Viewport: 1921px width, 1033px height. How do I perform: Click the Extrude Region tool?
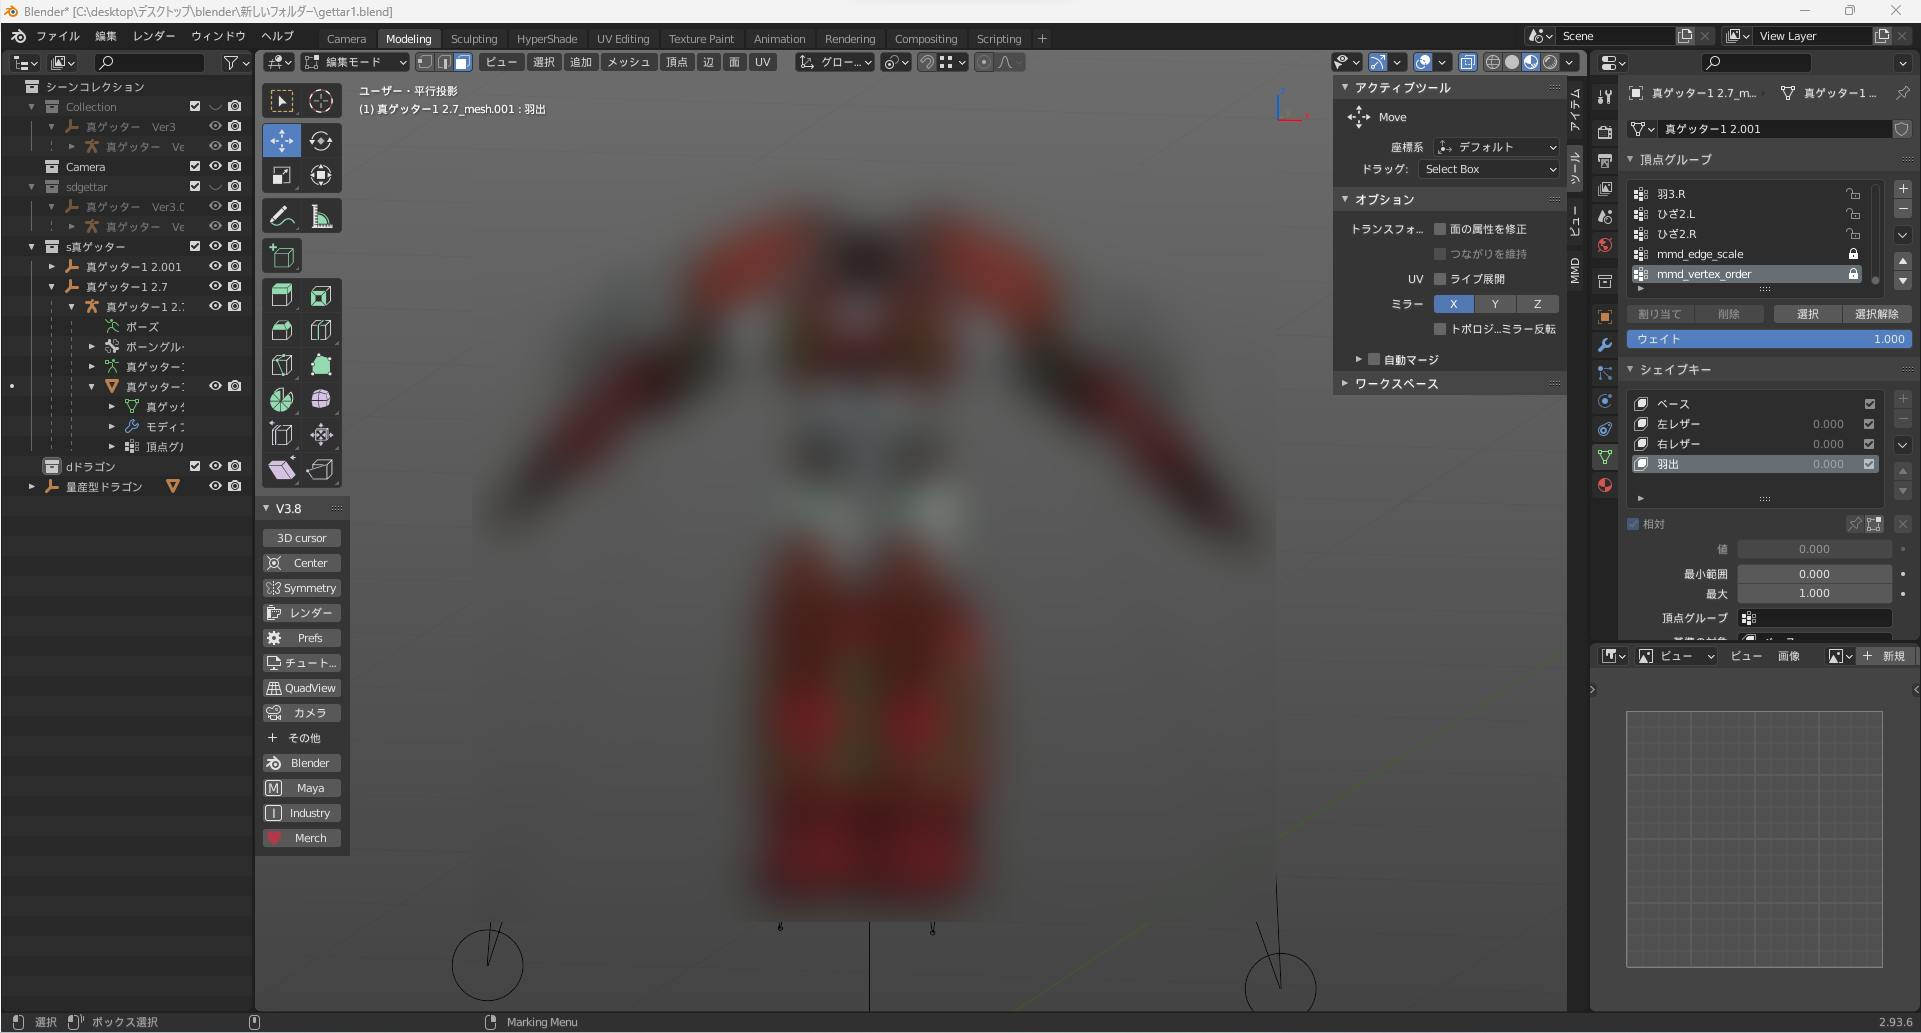pos(282,296)
